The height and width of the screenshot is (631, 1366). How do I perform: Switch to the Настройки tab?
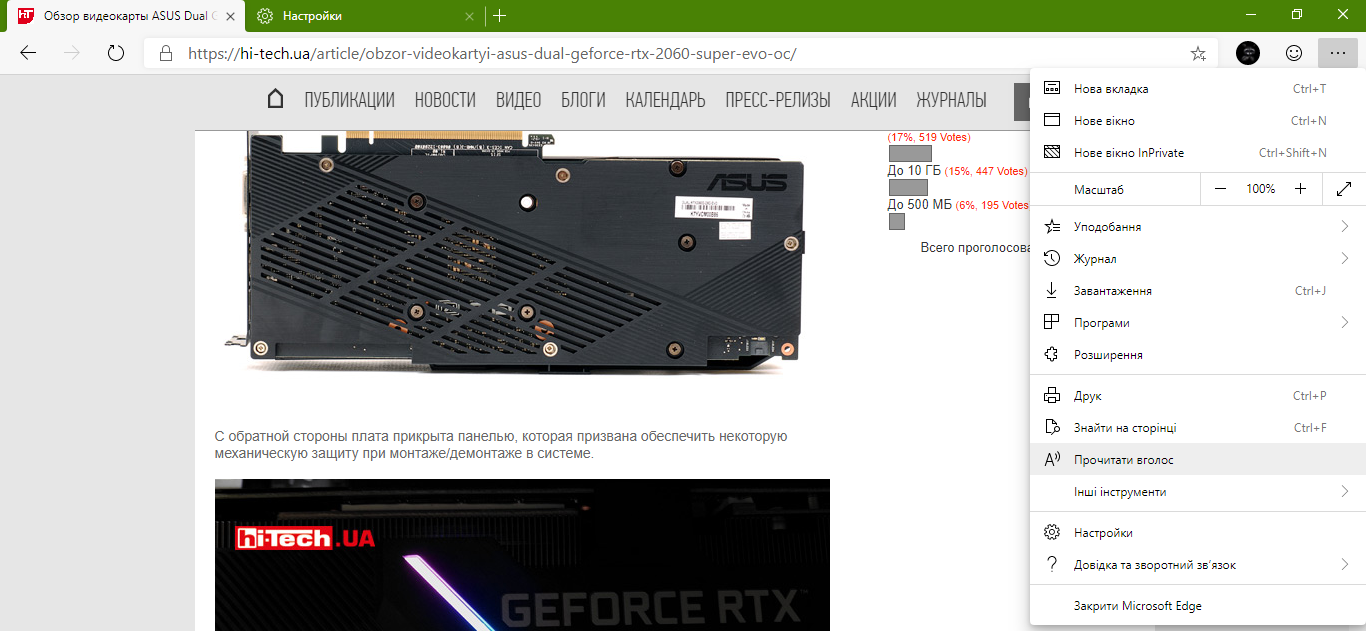point(312,16)
